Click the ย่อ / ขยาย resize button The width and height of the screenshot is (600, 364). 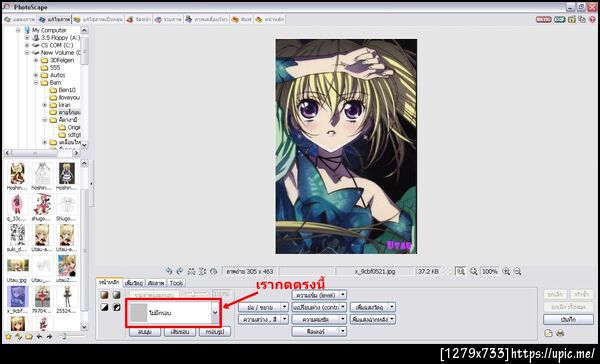[259, 307]
